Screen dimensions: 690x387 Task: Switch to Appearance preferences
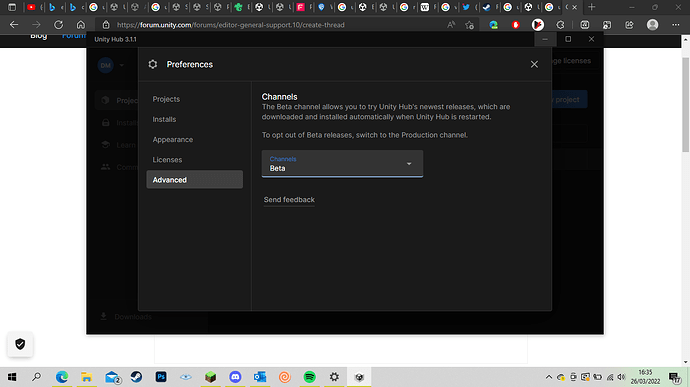[x=172, y=140]
